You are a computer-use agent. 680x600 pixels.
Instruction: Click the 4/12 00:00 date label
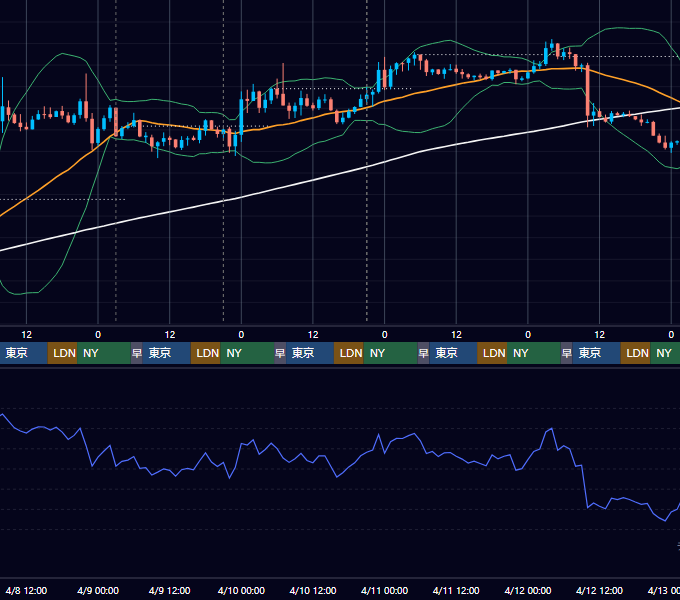tap(528, 590)
